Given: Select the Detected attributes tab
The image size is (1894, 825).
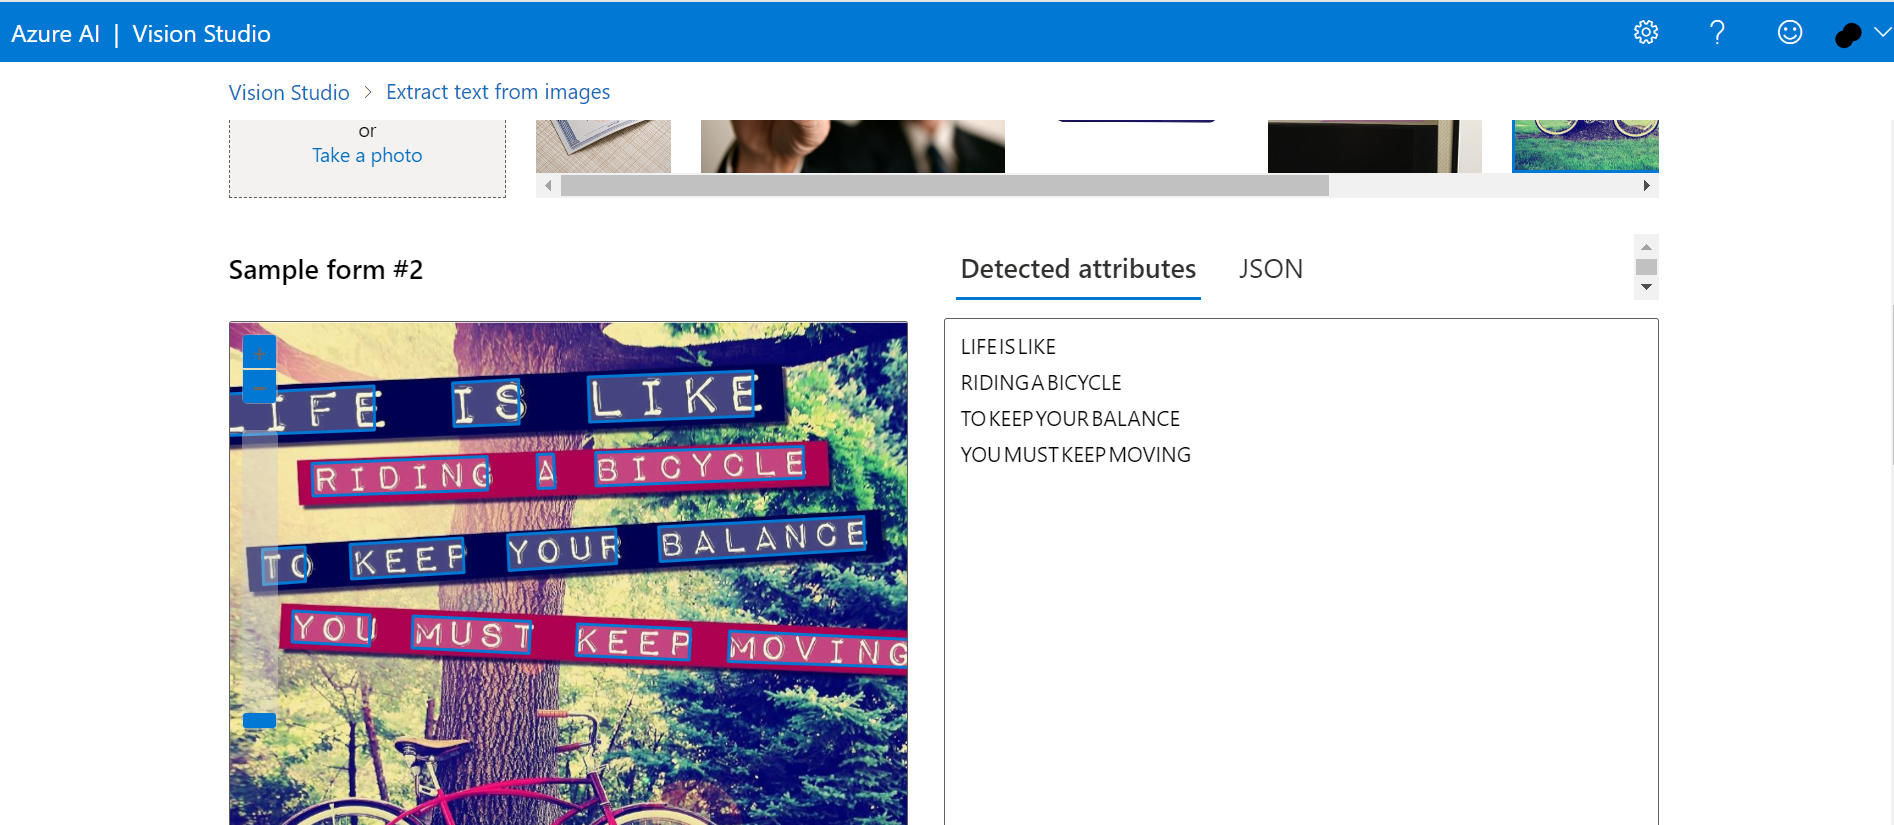Looking at the screenshot, I should coord(1078,269).
